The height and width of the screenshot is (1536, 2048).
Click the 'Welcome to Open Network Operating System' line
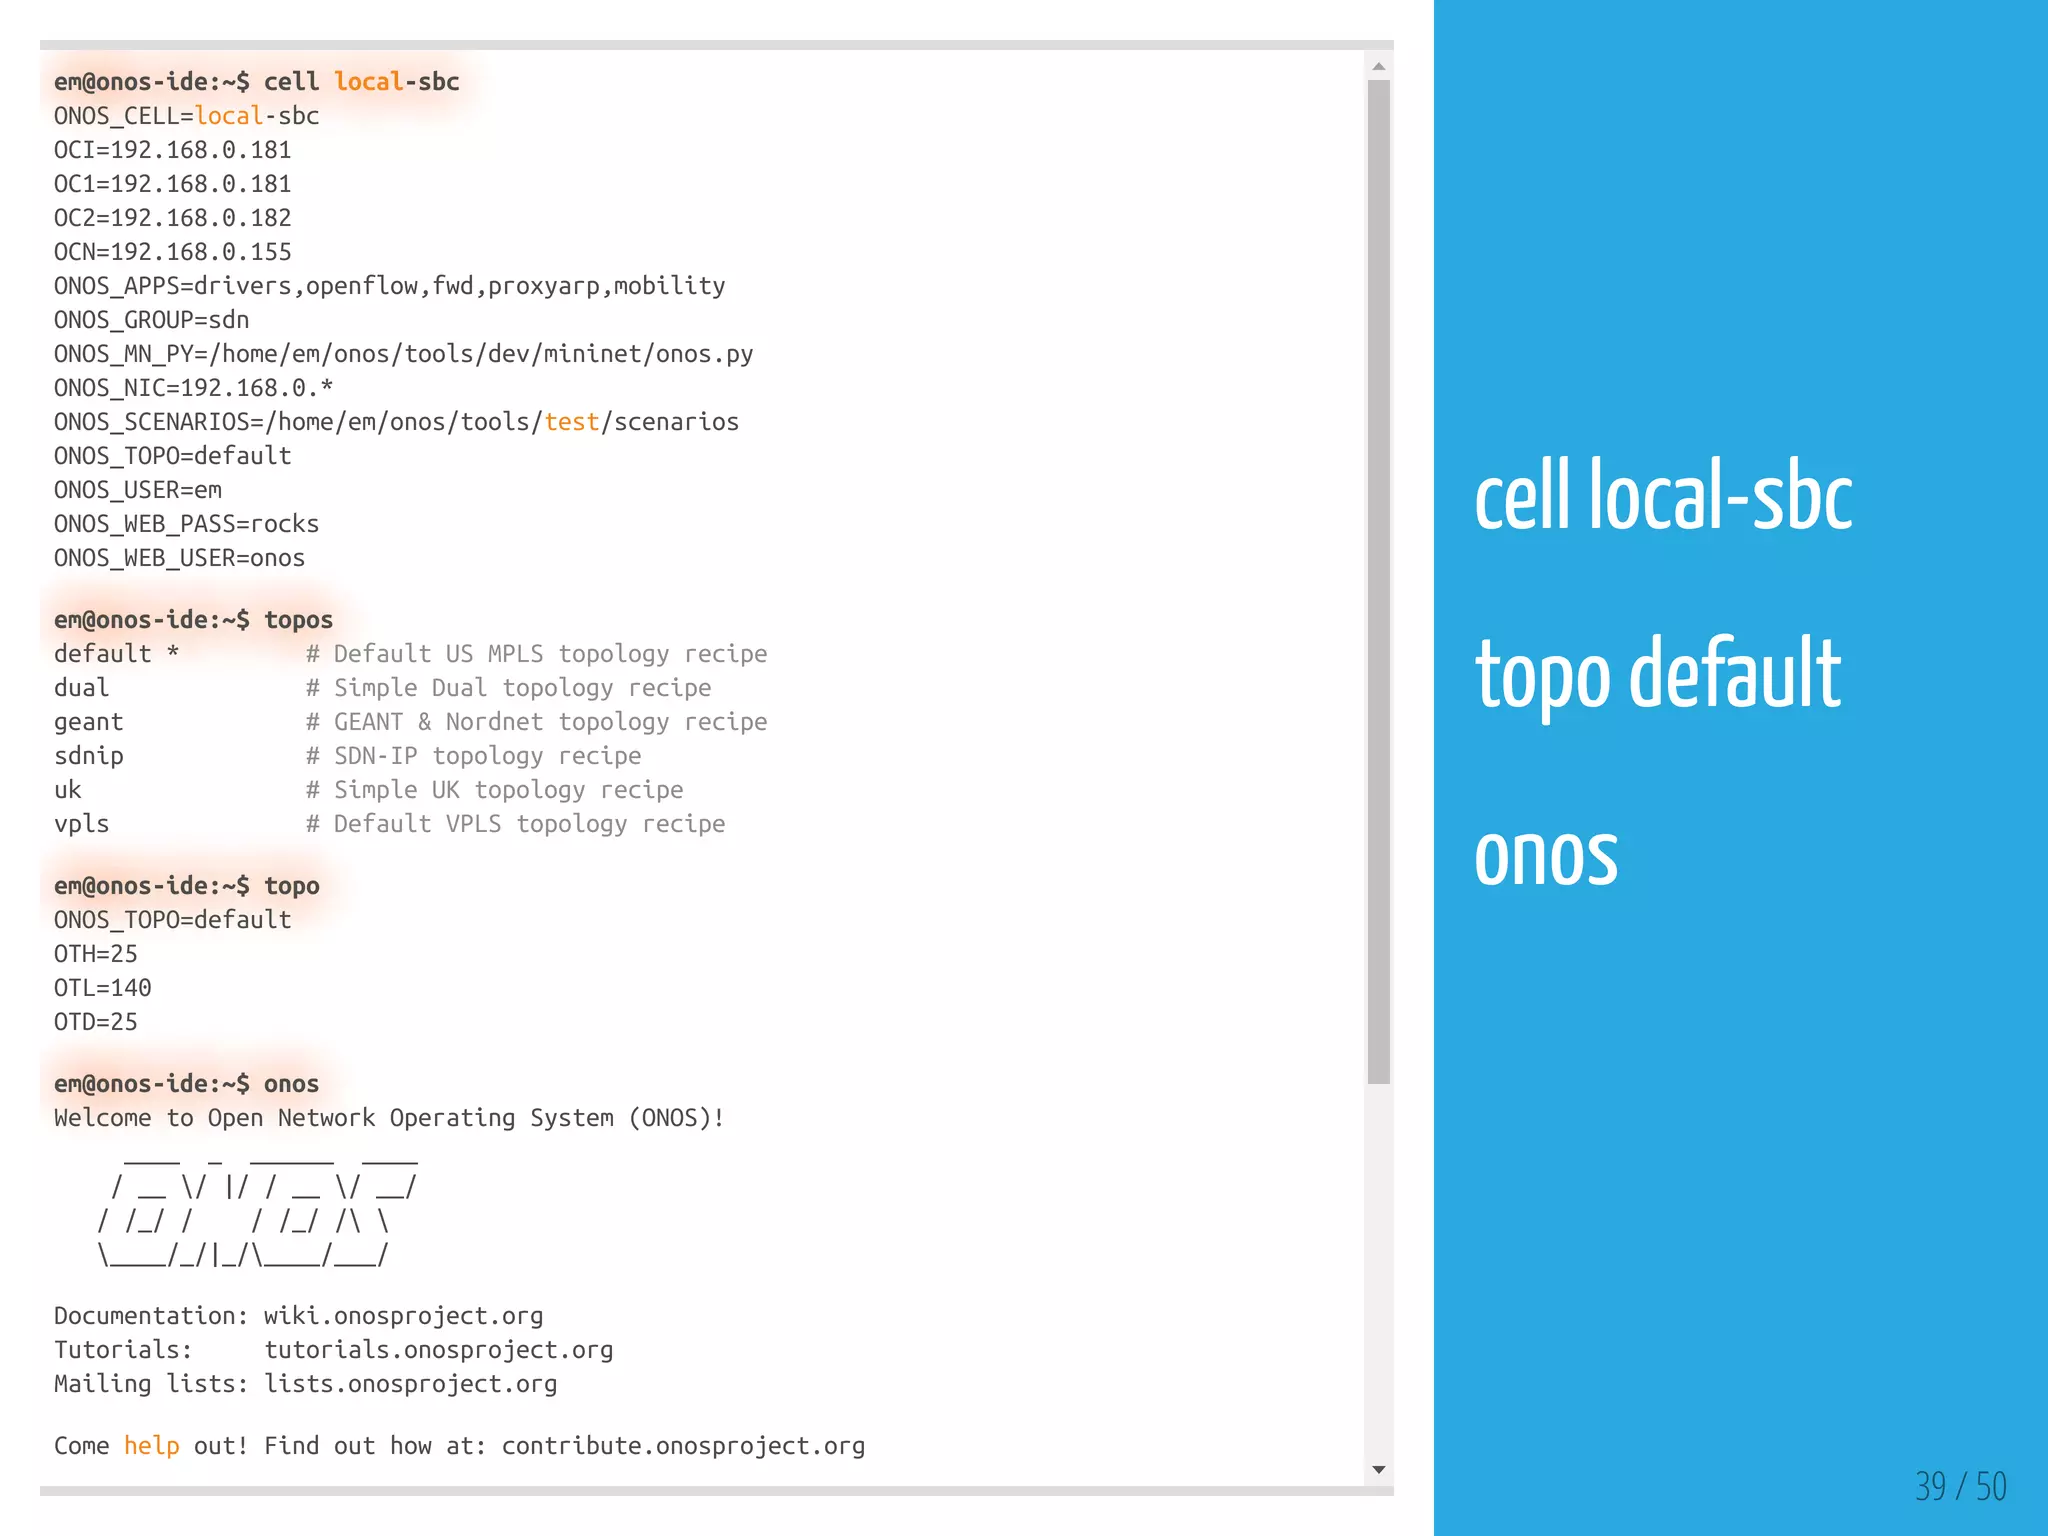point(390,1118)
